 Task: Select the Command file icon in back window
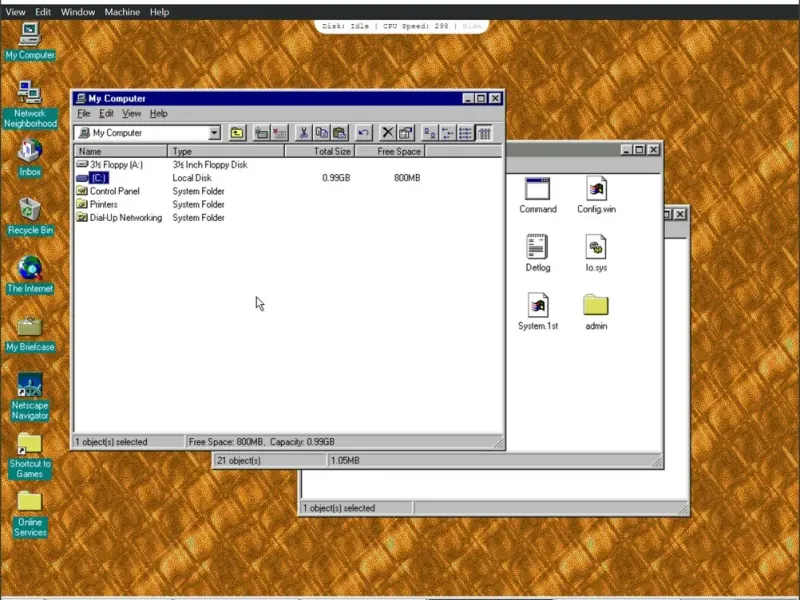point(538,195)
